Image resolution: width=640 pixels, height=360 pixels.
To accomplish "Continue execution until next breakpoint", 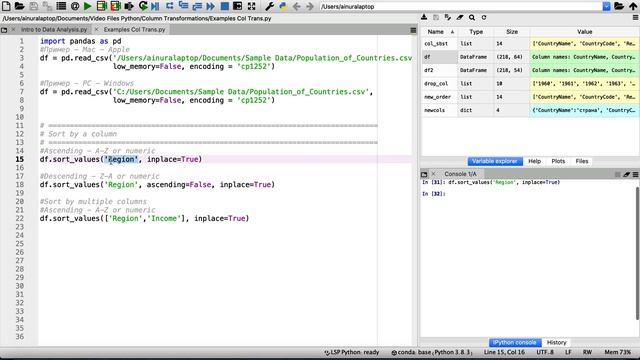I will click(211, 6).
